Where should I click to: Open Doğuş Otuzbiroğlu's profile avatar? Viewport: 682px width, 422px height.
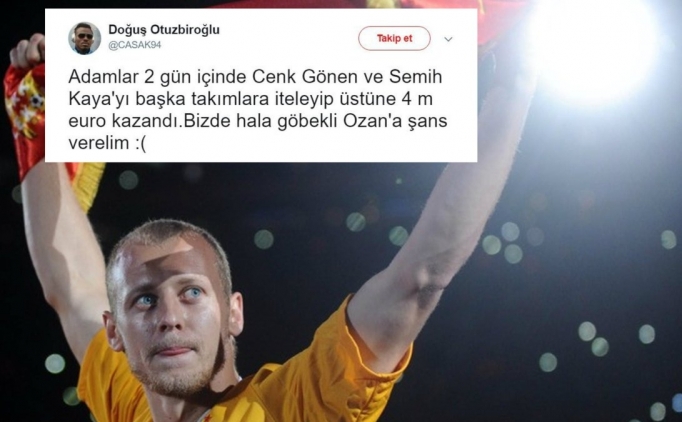tap(84, 38)
